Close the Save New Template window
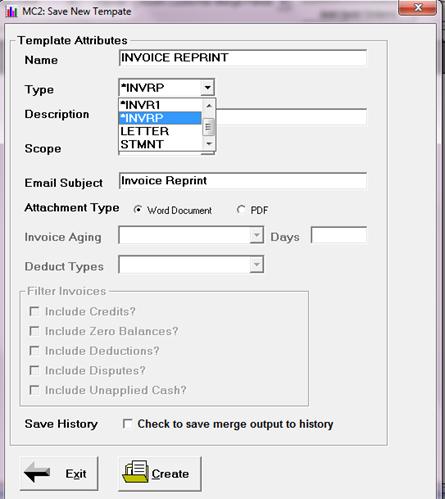Screen dimensions: 445x499 (x=417, y=7)
